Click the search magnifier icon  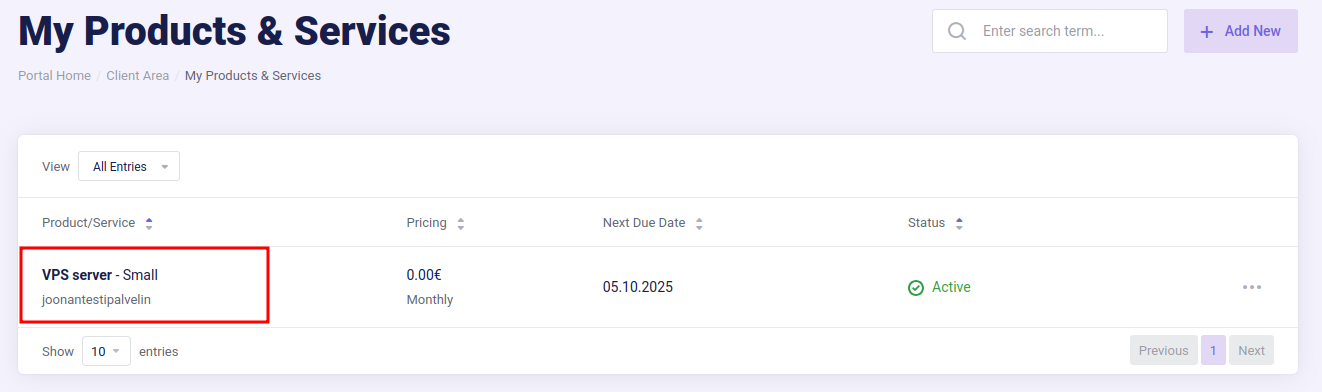click(957, 31)
